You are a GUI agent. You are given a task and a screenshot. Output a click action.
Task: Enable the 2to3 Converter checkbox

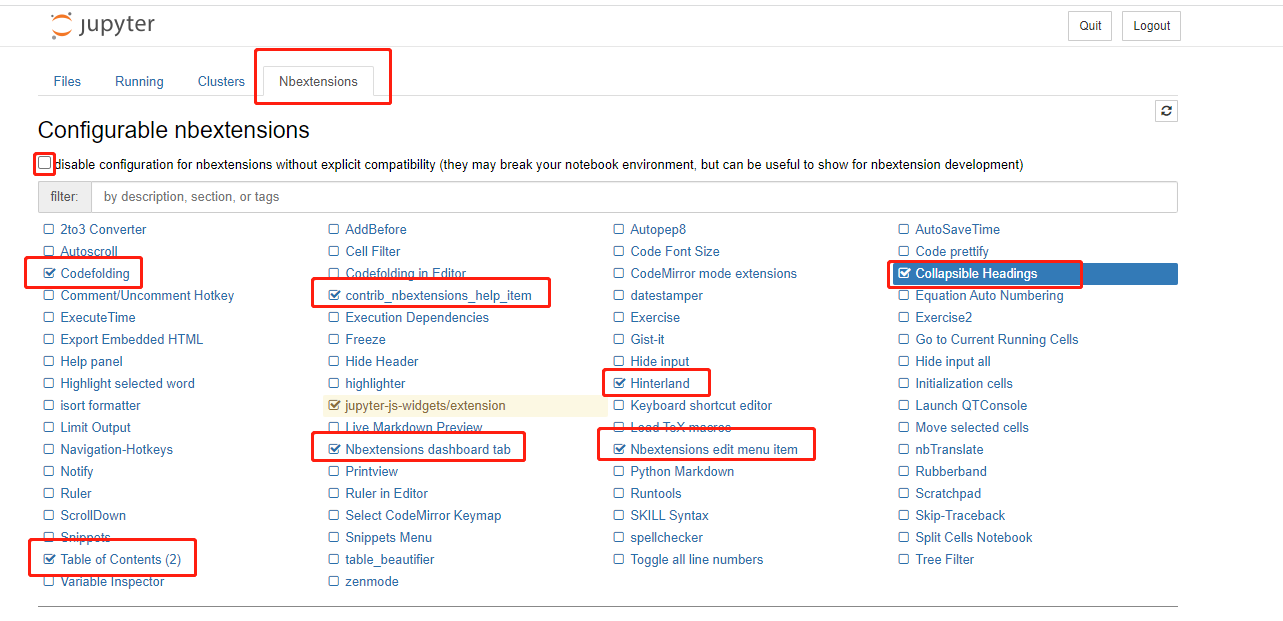coord(49,229)
